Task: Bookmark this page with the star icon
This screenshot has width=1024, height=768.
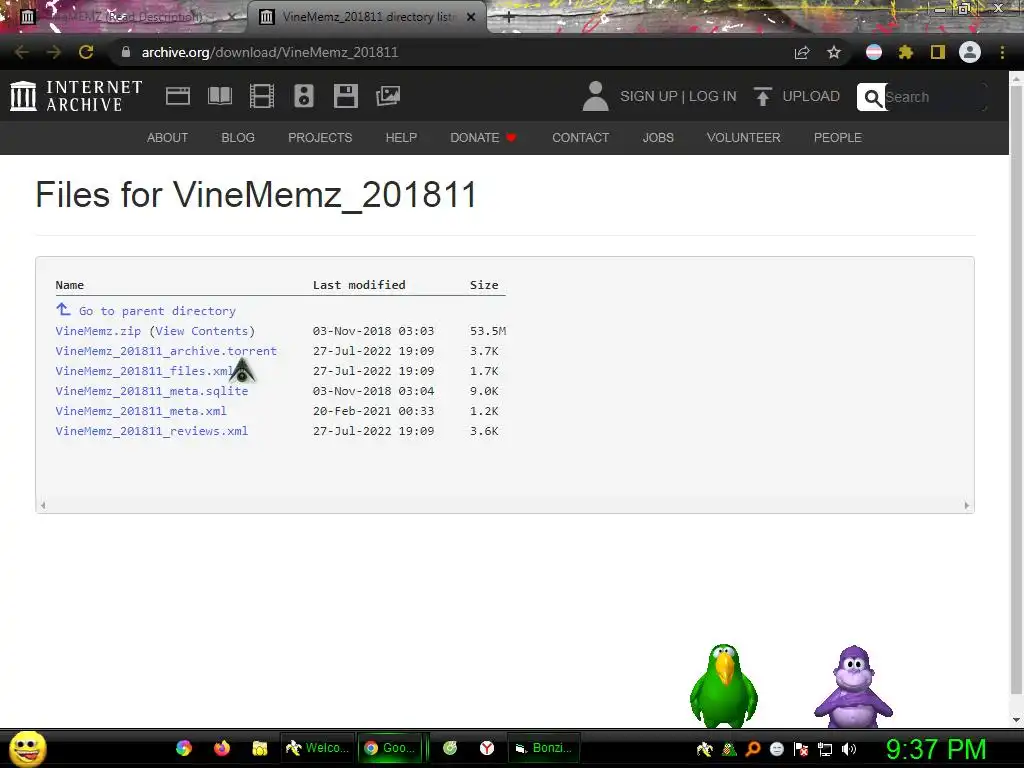Action: (x=834, y=52)
